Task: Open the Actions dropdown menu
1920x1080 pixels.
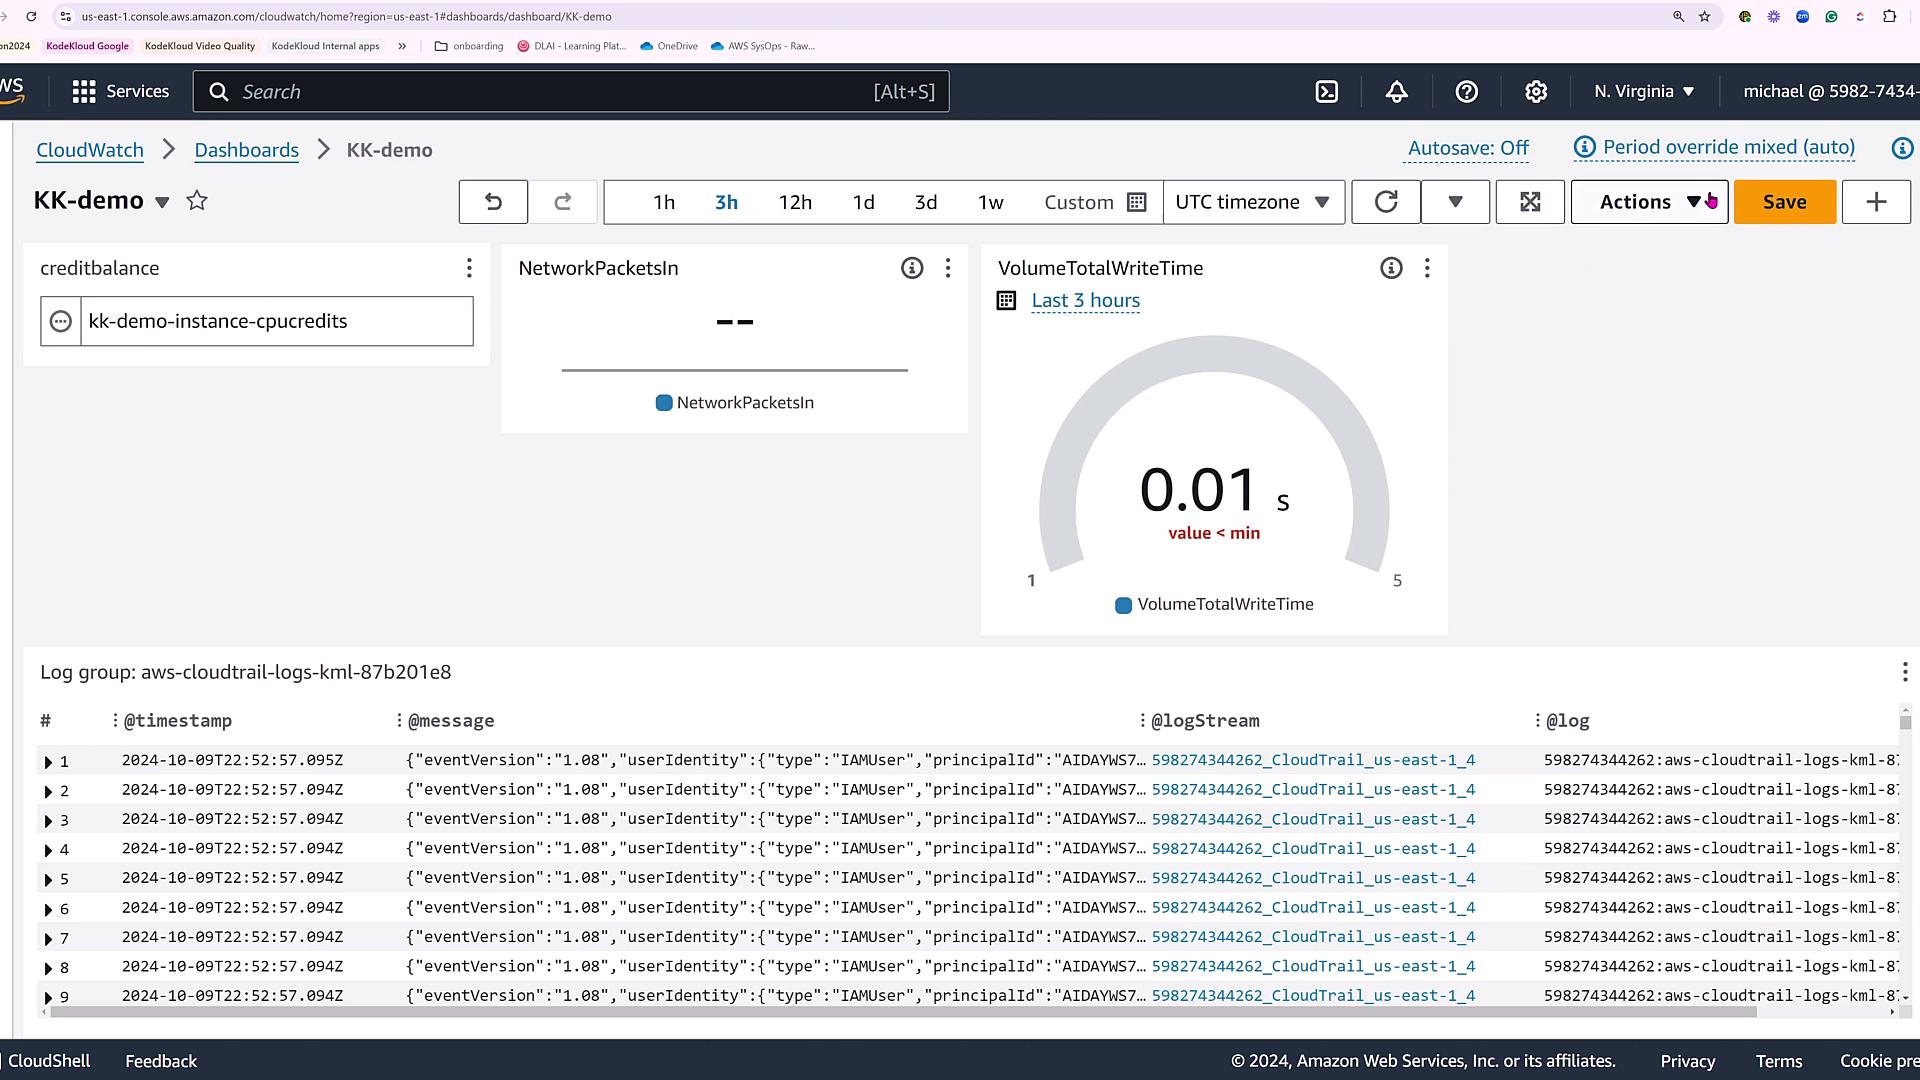Action: (1648, 202)
